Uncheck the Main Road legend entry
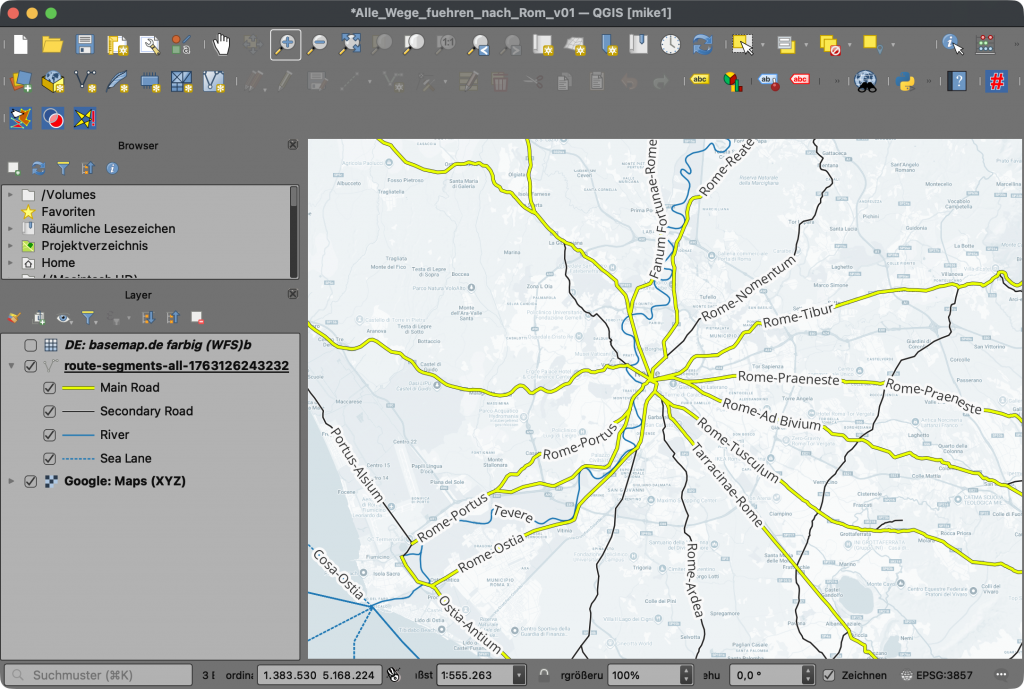This screenshot has width=1024, height=689. coord(49,388)
